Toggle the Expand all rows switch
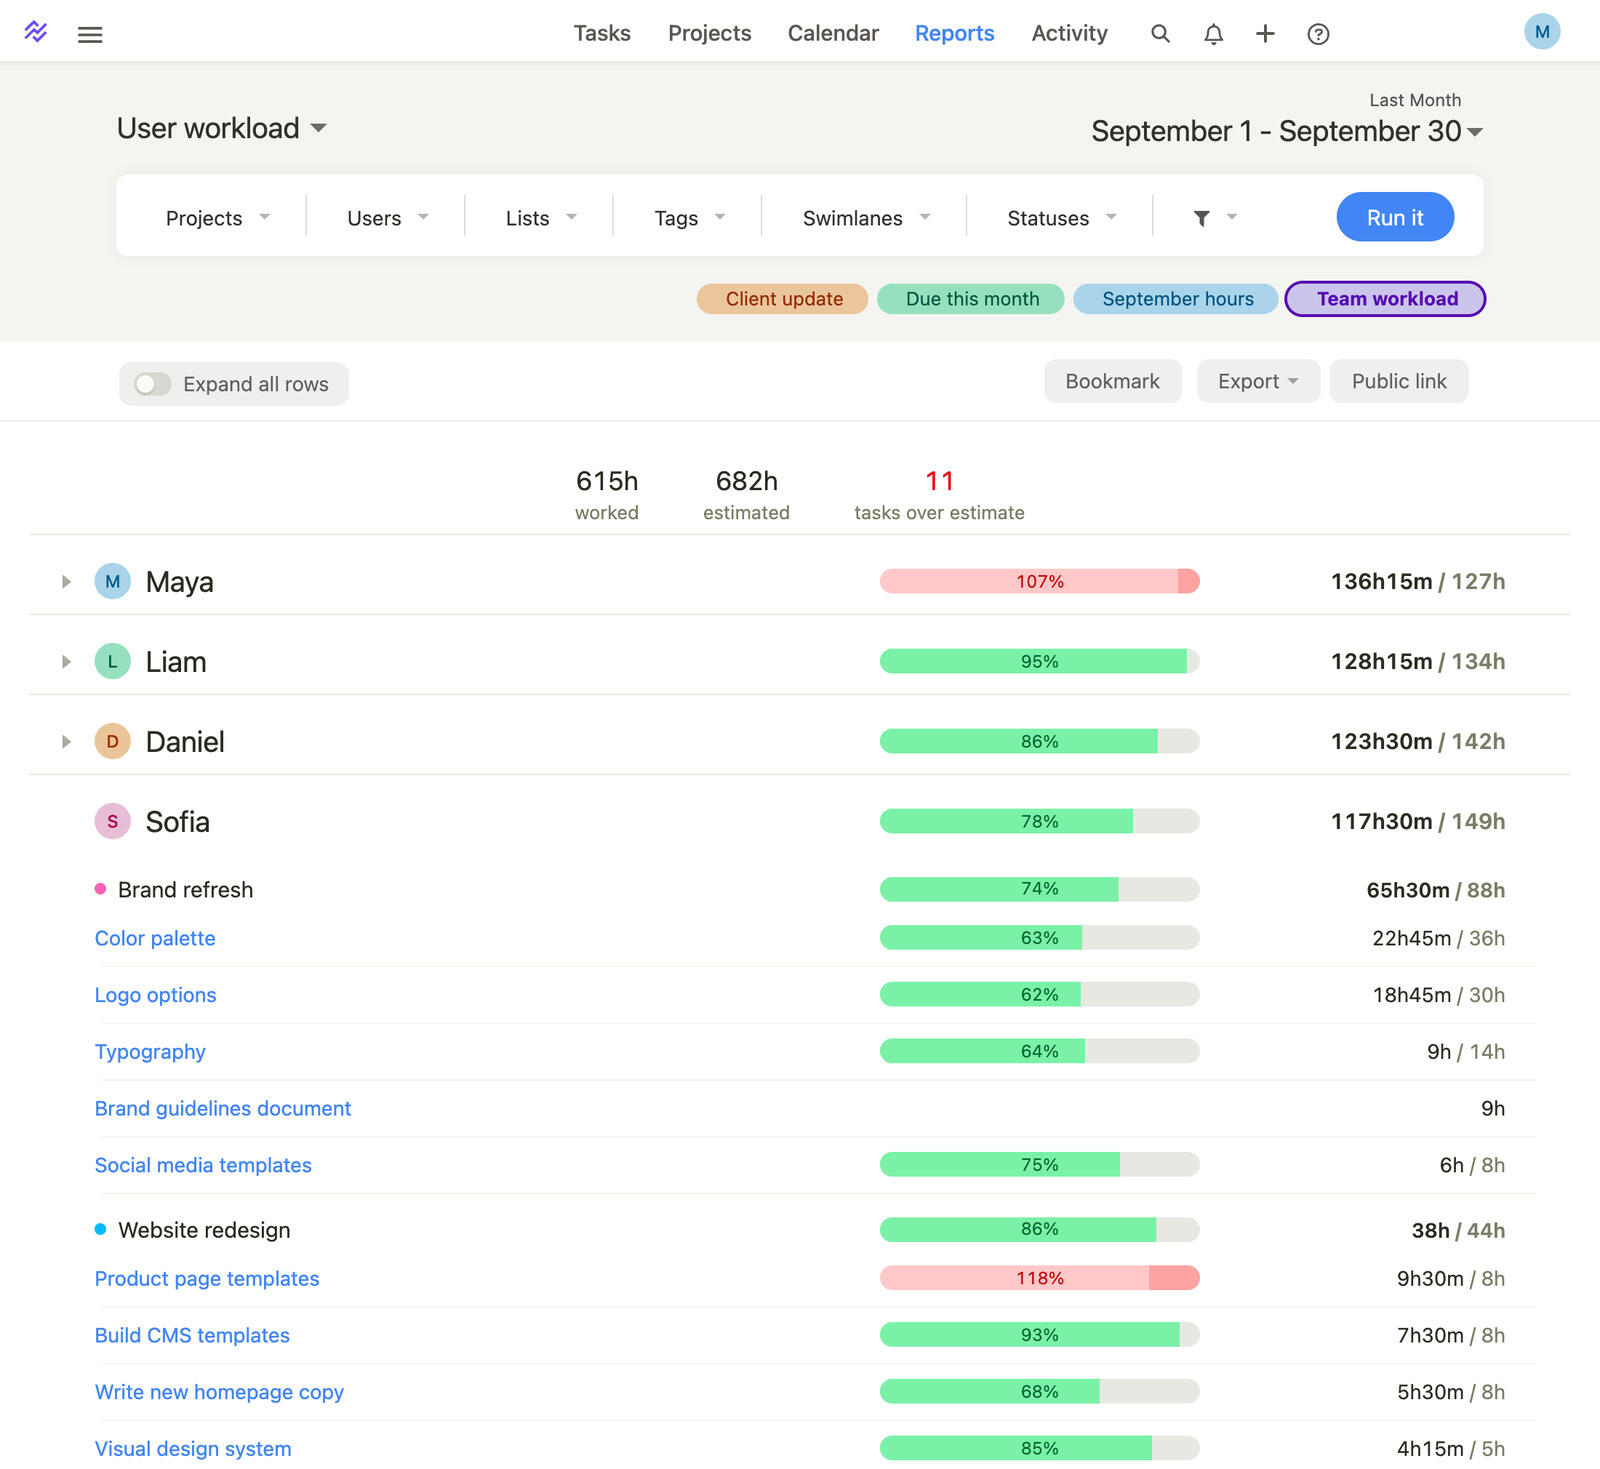Image resolution: width=1600 pixels, height=1469 pixels. tap(153, 384)
